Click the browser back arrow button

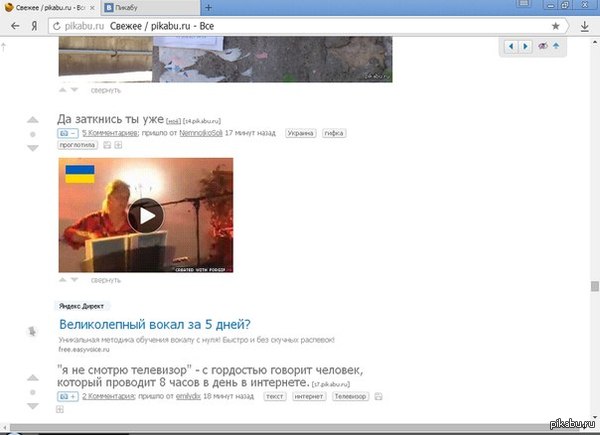coord(15,25)
